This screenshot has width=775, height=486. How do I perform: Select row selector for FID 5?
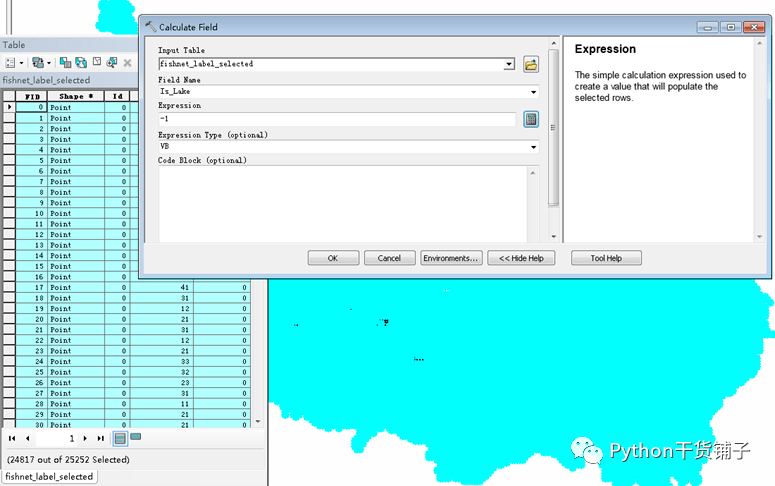pyautogui.click(x=9, y=160)
